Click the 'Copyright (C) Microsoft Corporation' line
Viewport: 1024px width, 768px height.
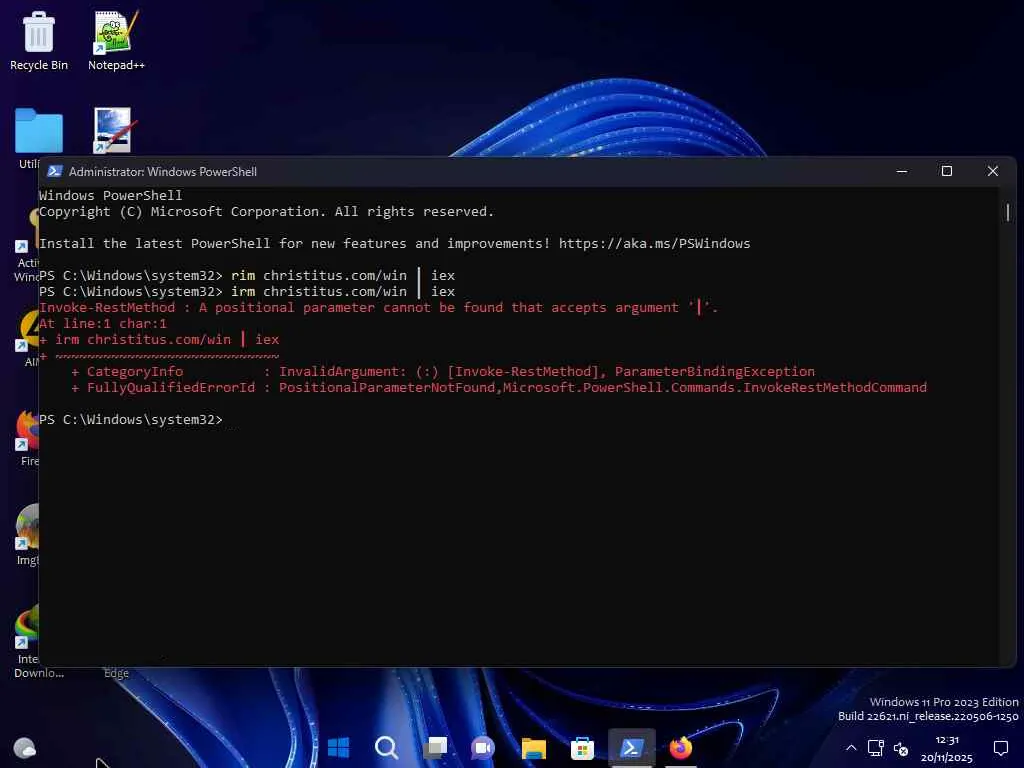click(x=266, y=212)
